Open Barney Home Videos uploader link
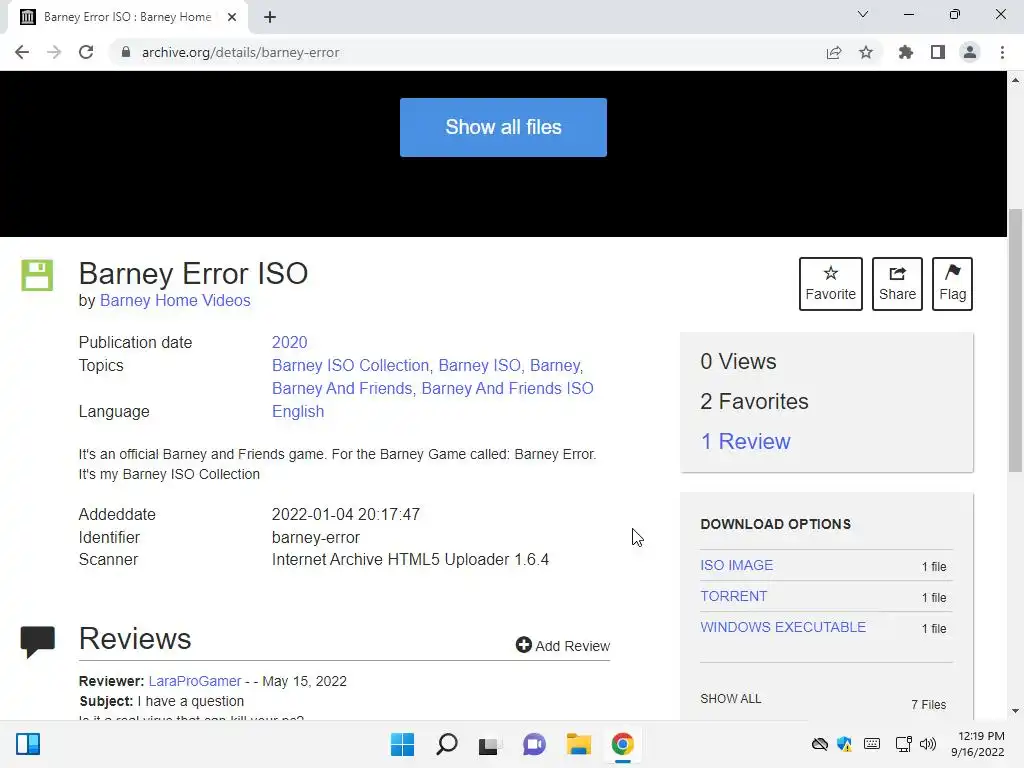 click(175, 300)
